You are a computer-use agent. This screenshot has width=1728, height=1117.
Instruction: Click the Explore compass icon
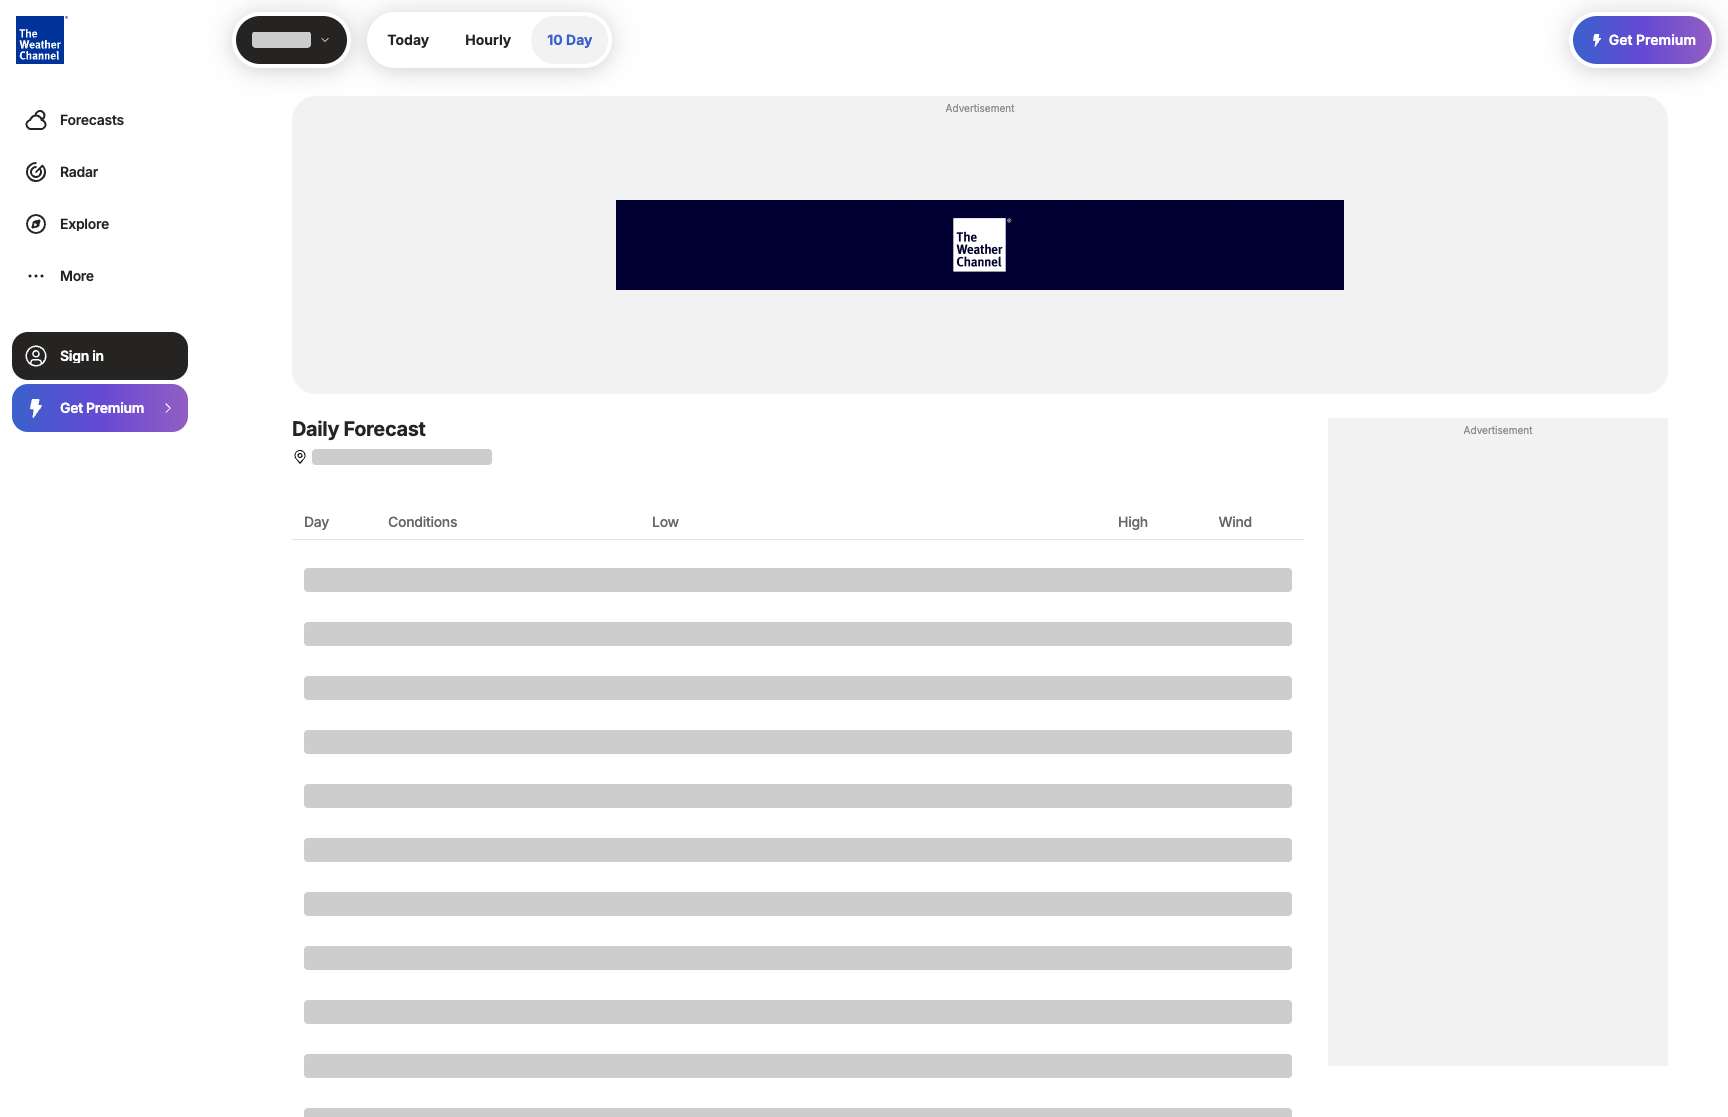36,224
